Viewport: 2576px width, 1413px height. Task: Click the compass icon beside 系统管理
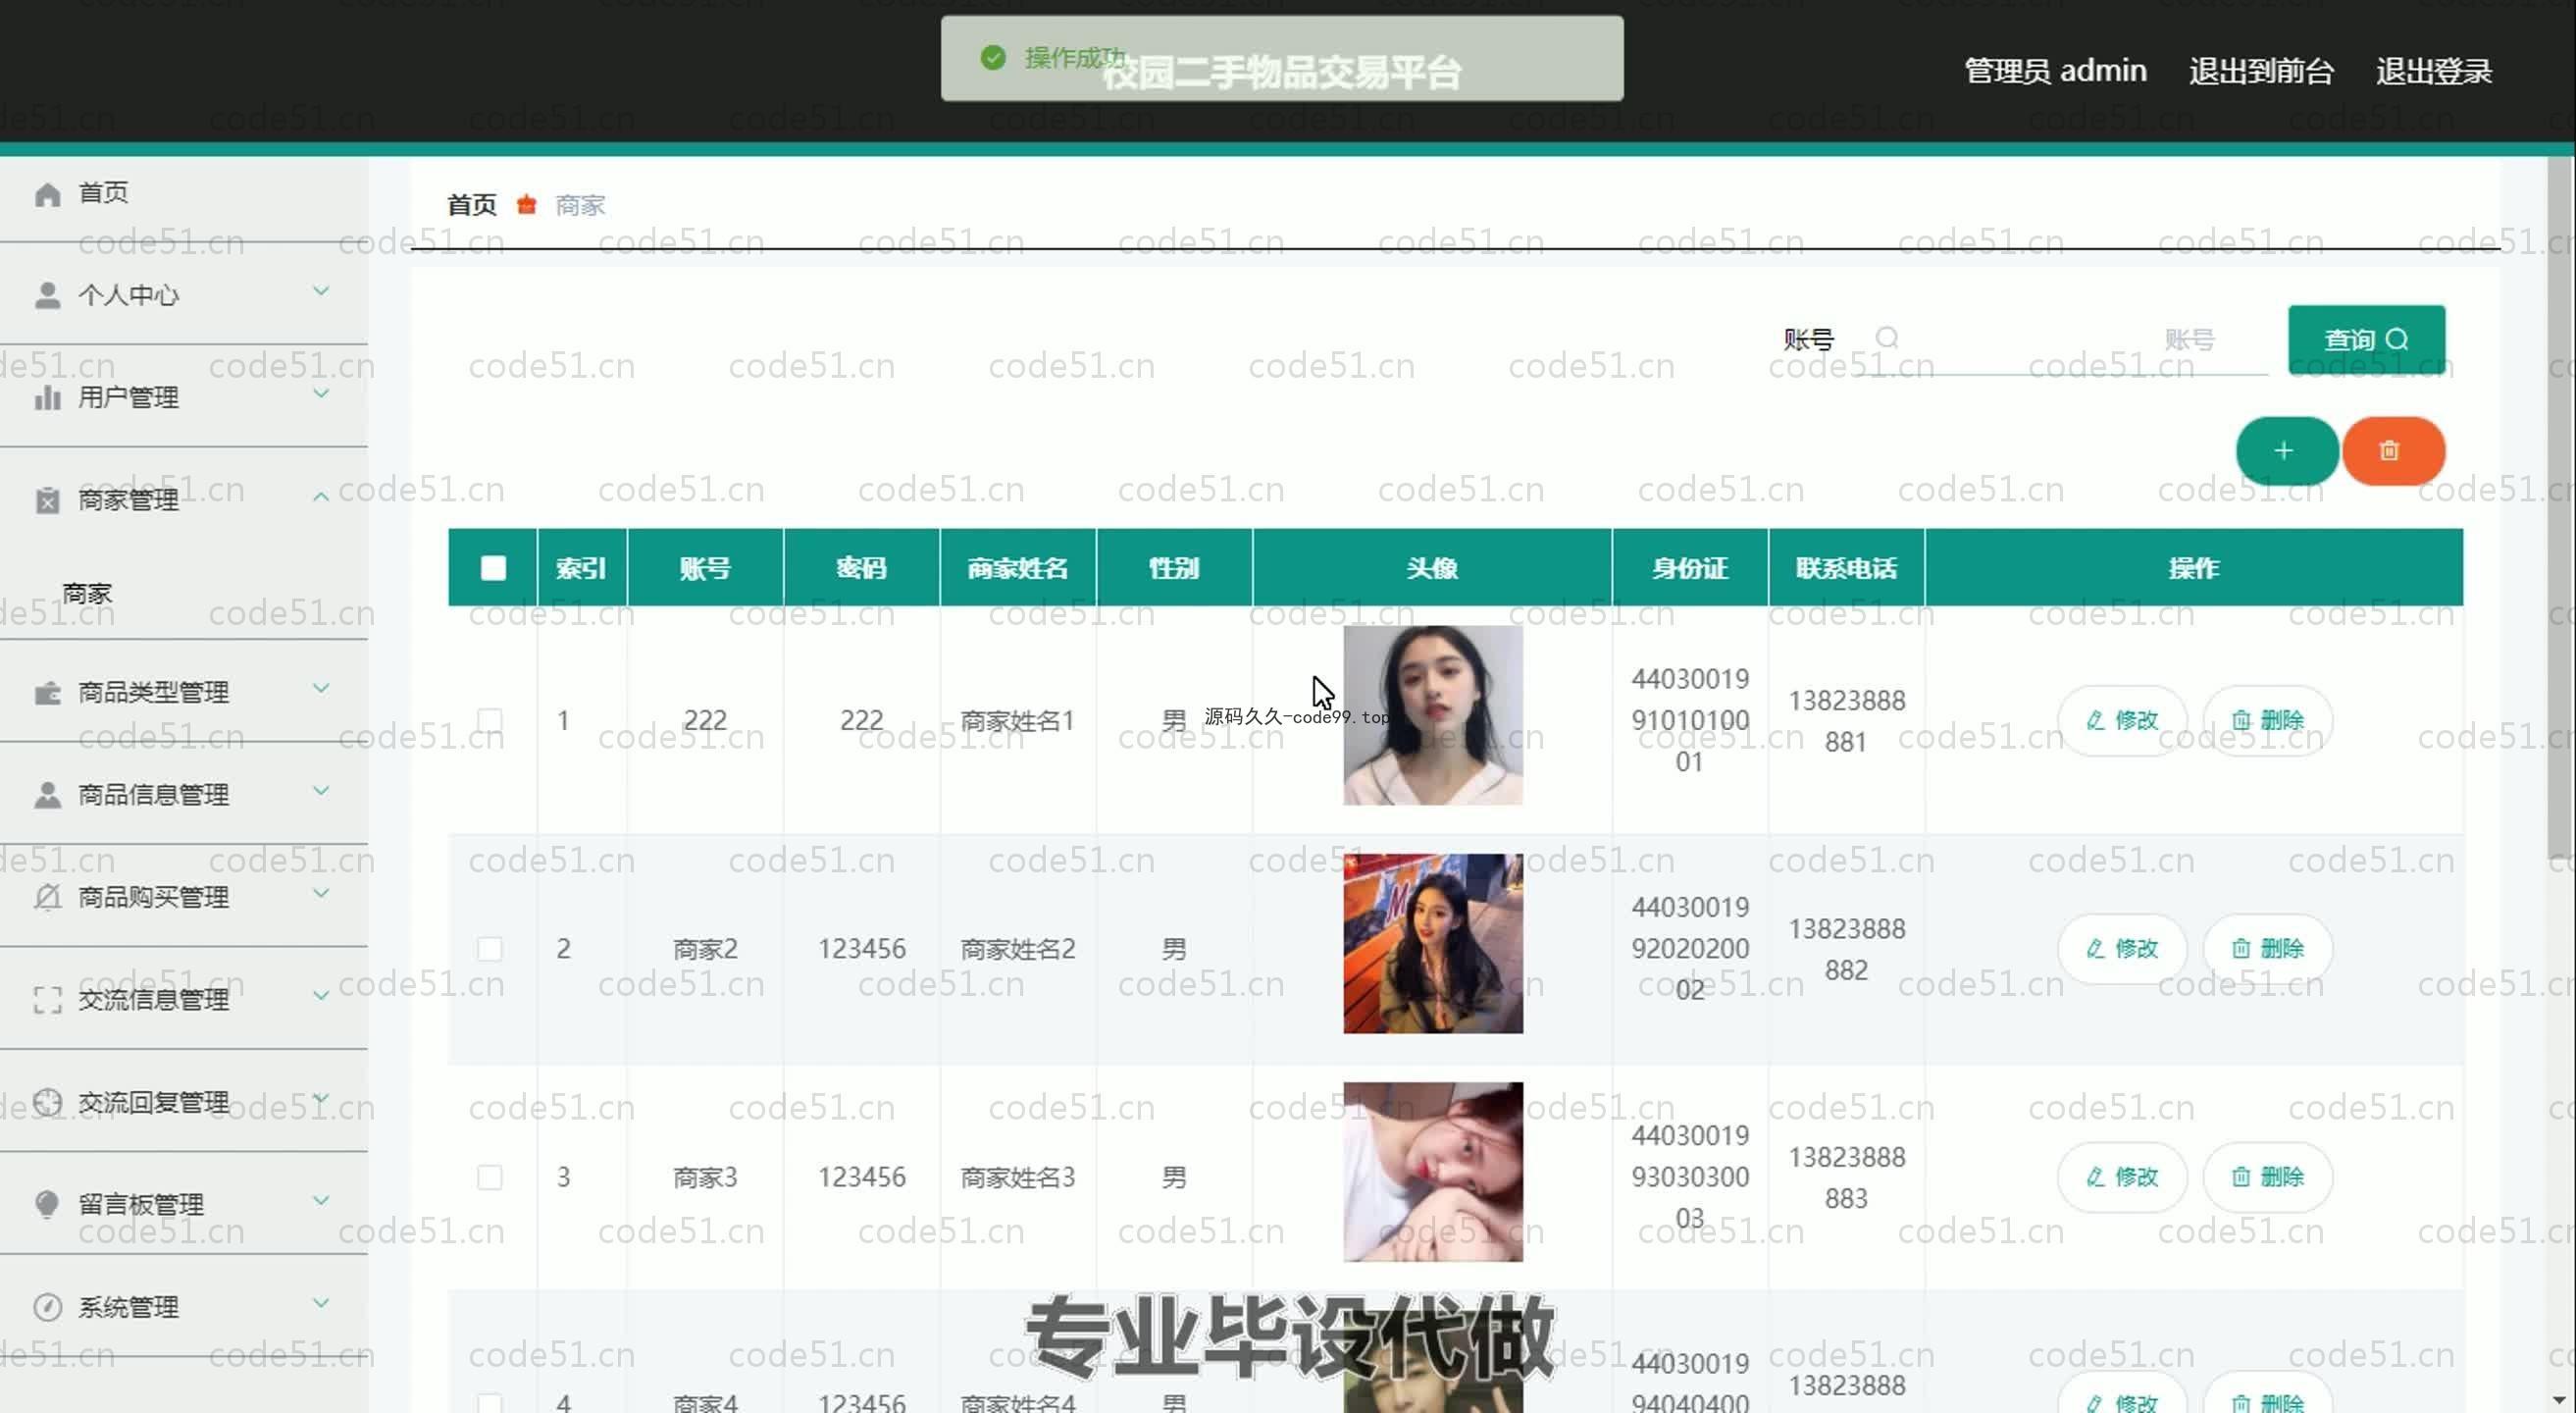(x=47, y=1307)
